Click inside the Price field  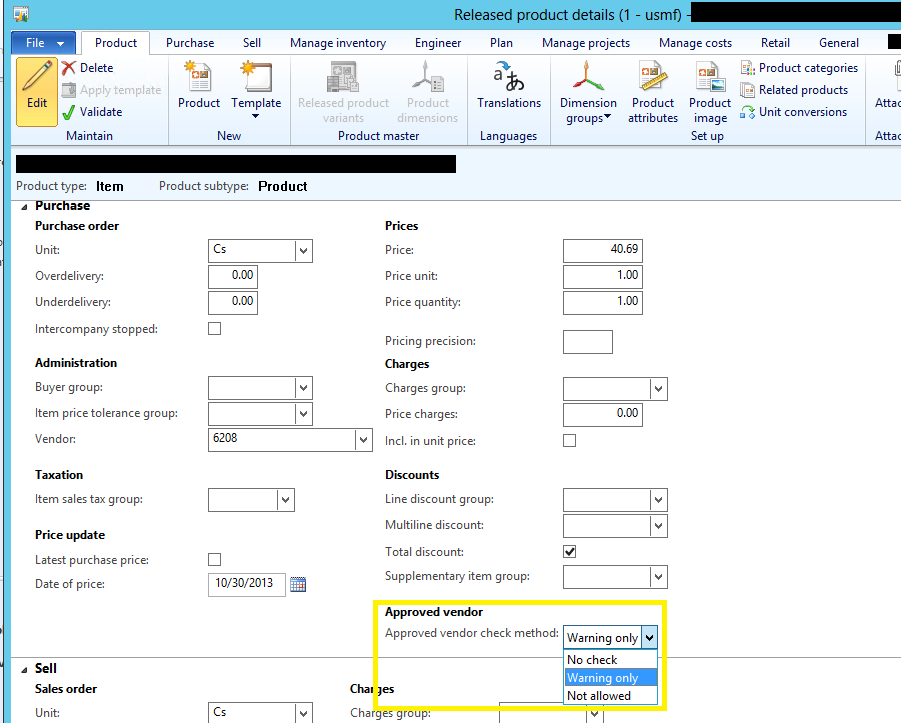point(600,250)
